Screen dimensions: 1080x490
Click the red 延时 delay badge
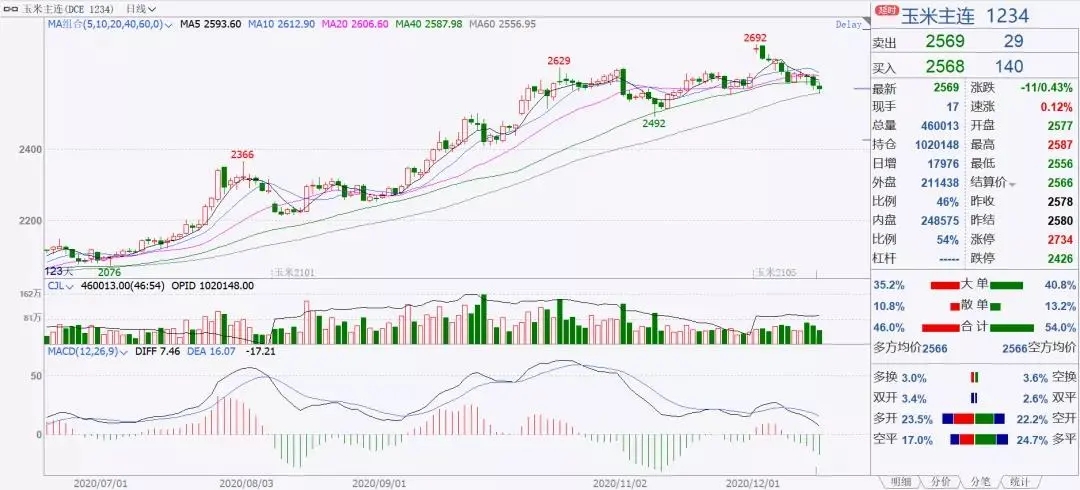pos(886,10)
